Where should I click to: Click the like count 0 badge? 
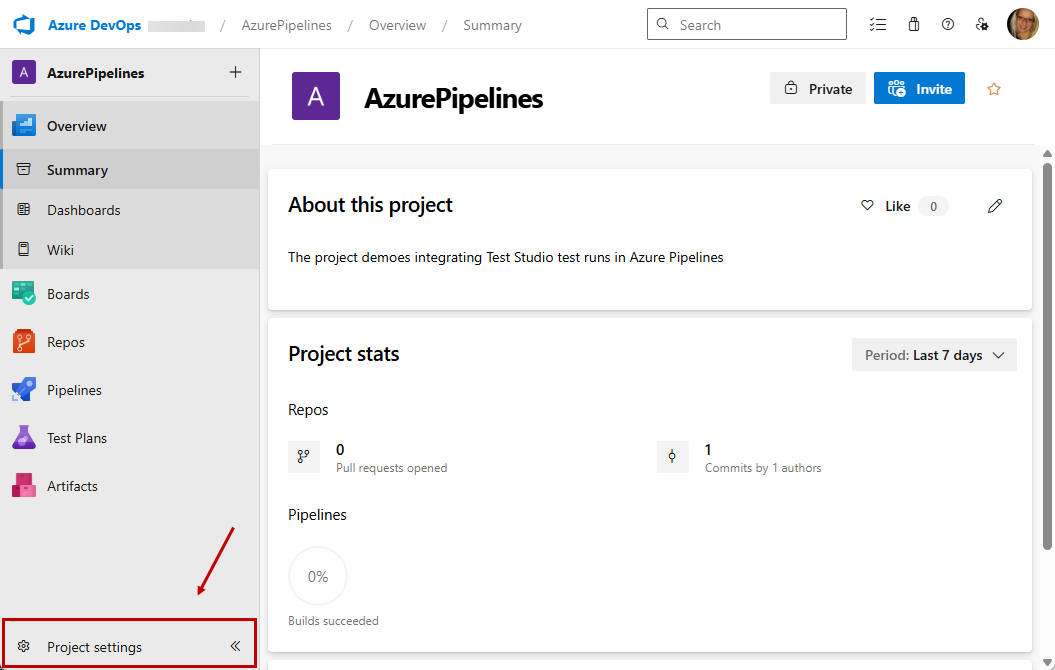[933, 206]
